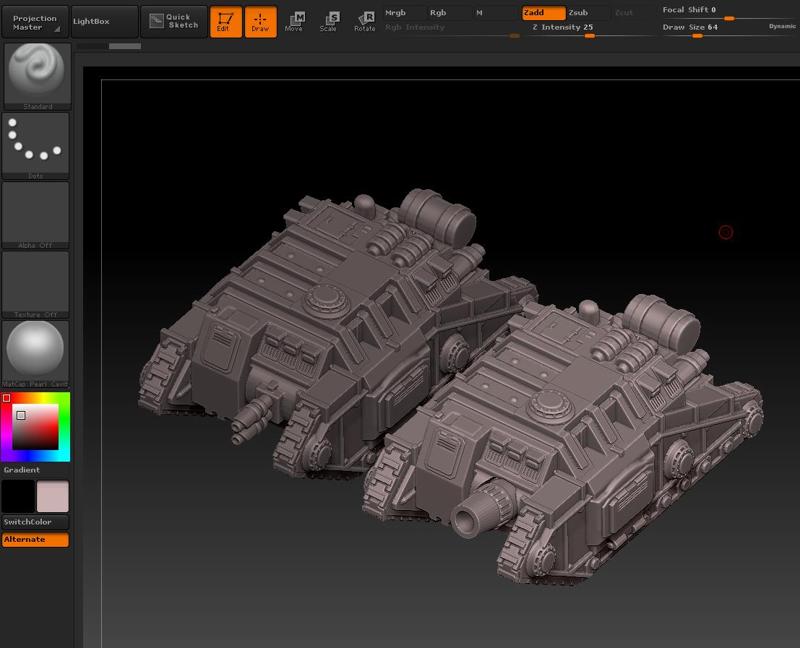Image resolution: width=800 pixels, height=648 pixels.
Task: Select the Move transform tool
Action: coord(294,21)
